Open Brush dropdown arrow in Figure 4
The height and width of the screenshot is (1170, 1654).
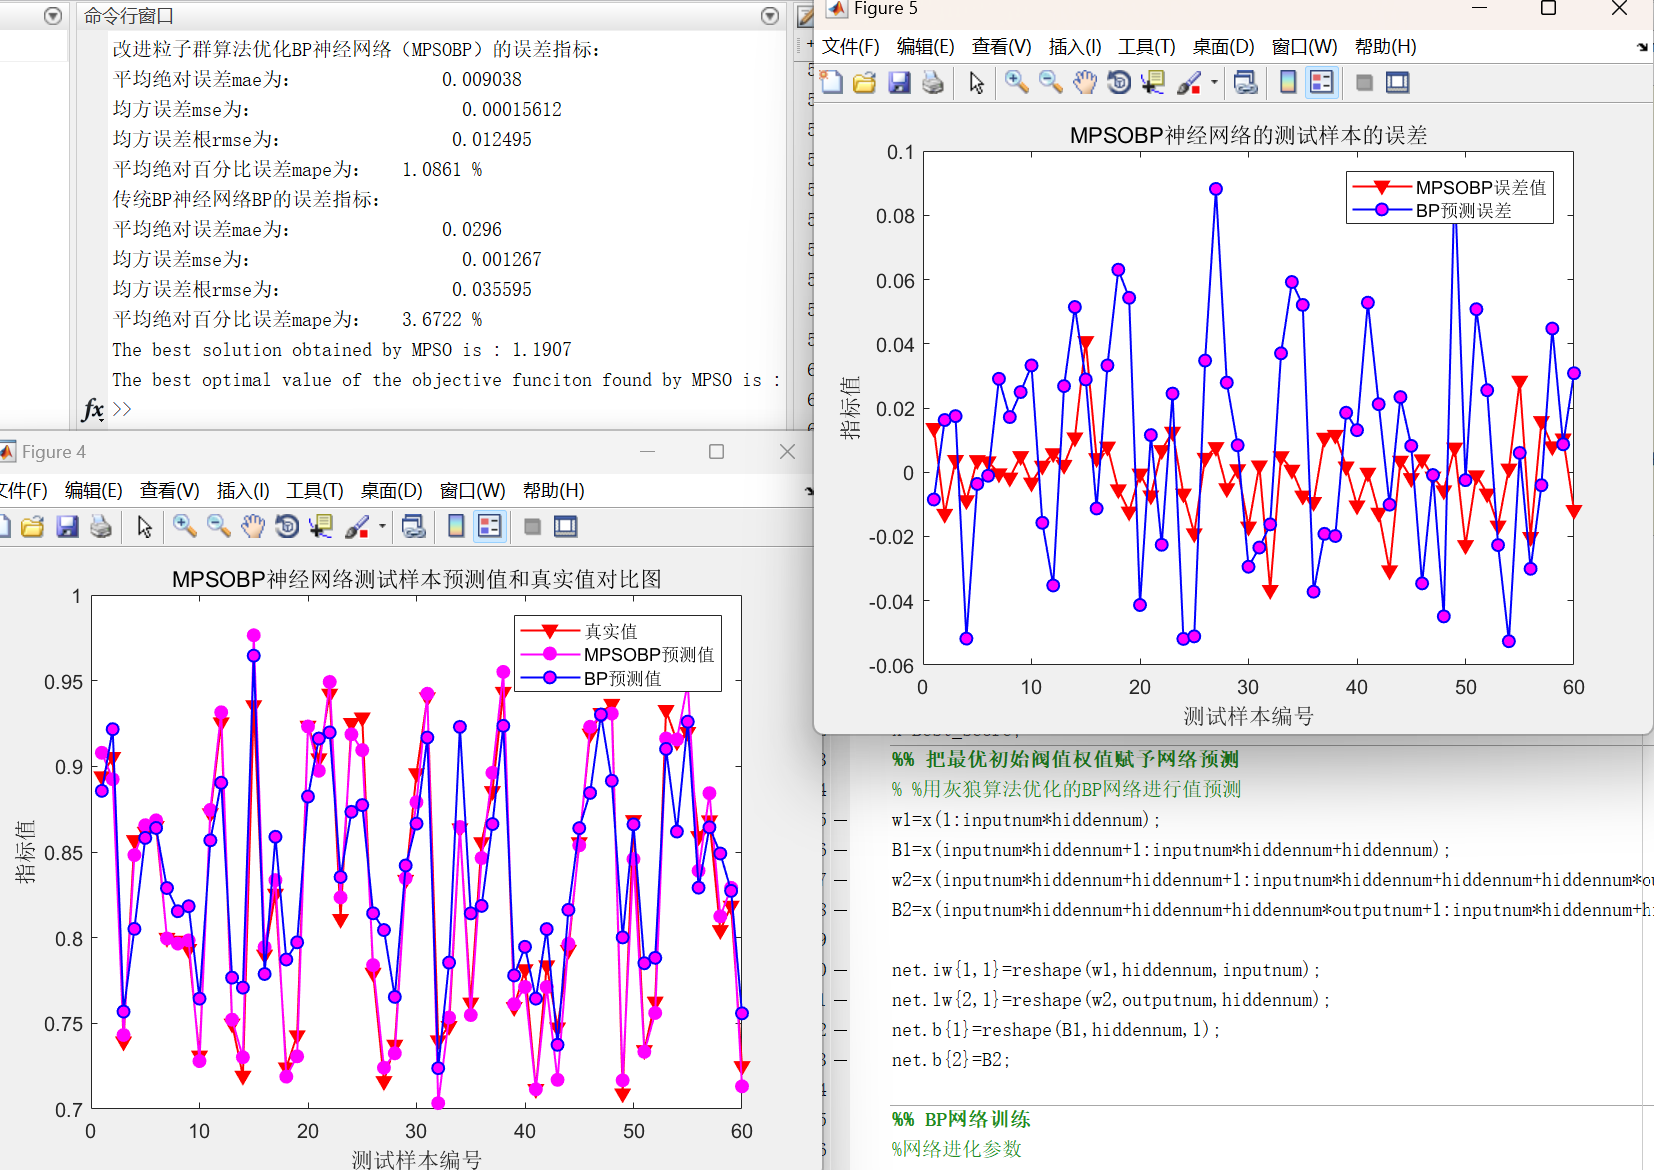tap(382, 527)
